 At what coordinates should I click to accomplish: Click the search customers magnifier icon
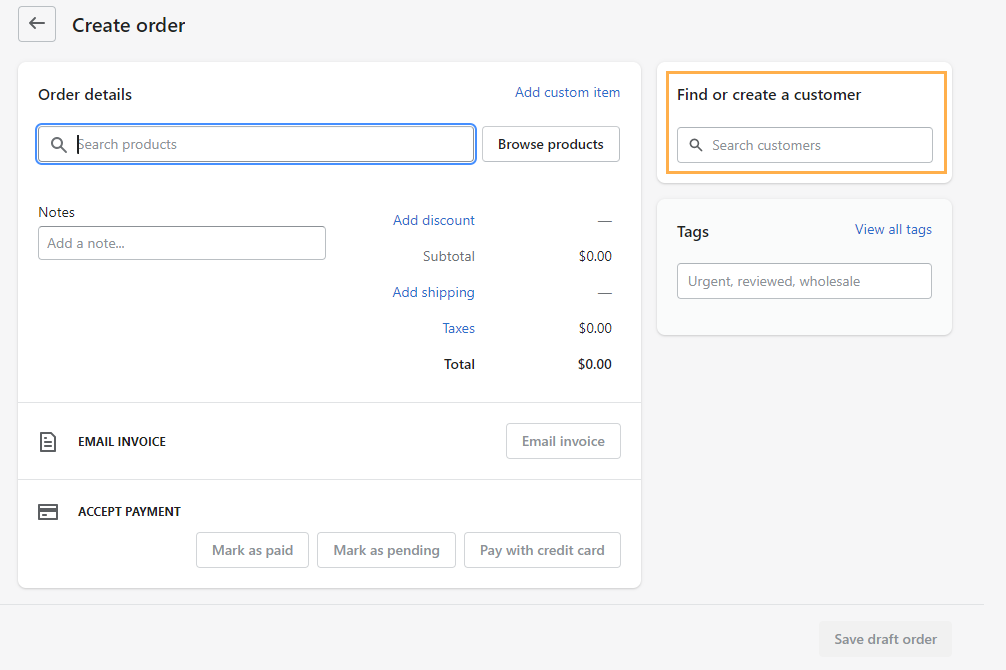696,145
